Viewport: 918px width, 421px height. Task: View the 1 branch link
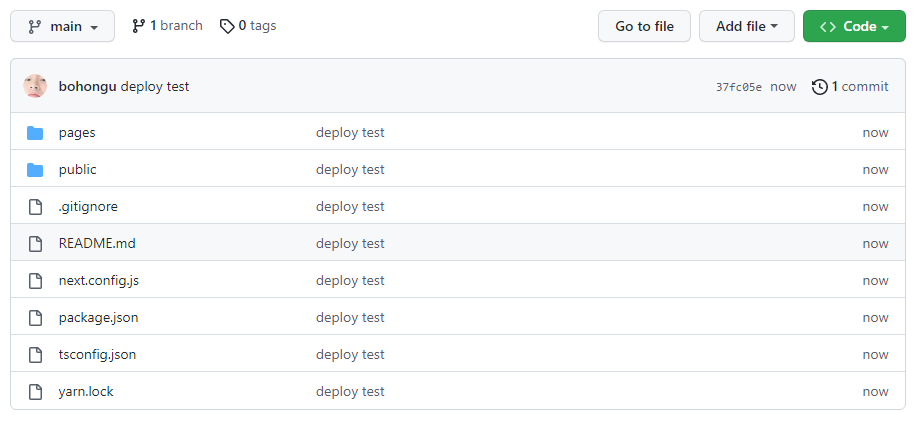167,26
